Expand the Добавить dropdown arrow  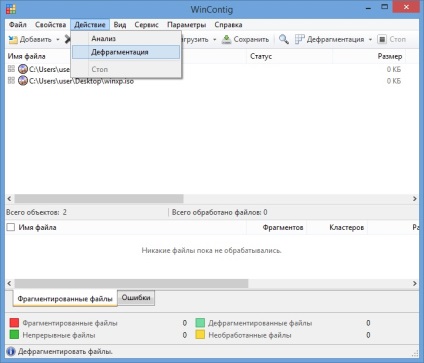pyautogui.click(x=58, y=39)
